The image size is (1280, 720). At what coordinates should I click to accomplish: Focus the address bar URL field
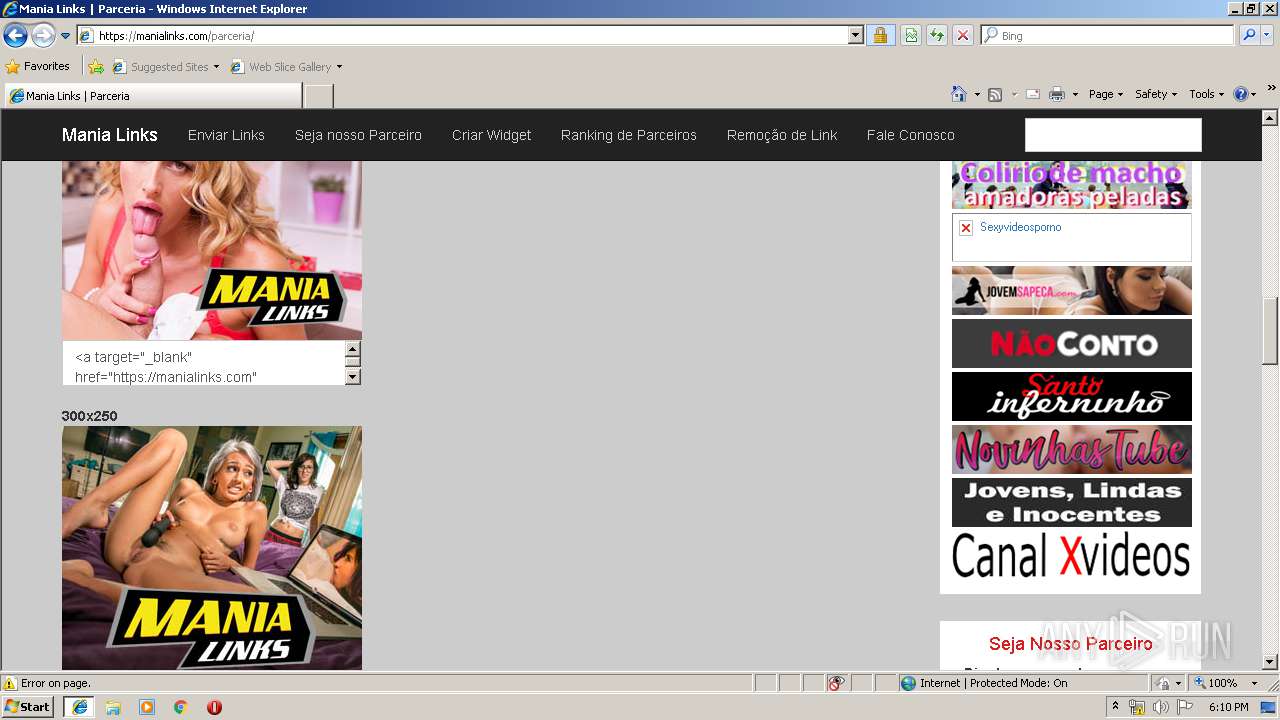tap(462, 36)
